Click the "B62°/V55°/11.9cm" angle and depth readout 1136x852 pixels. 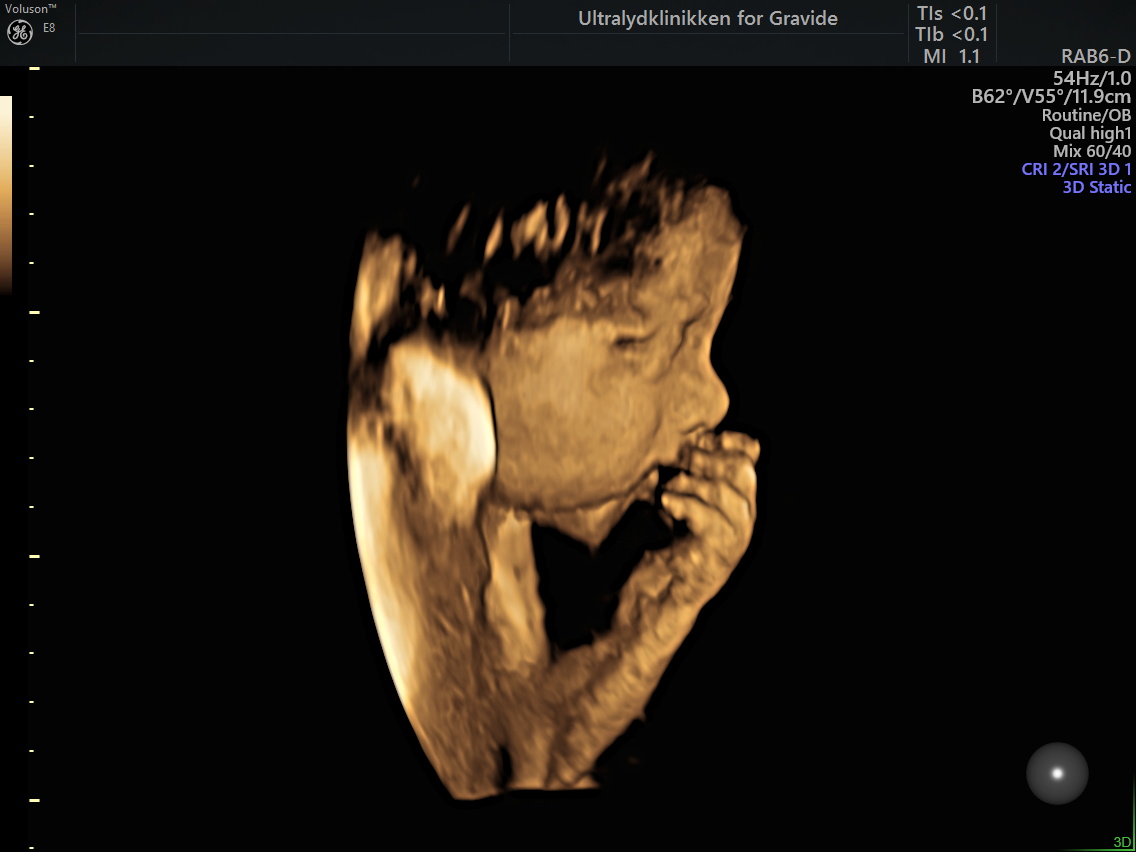(1051, 96)
